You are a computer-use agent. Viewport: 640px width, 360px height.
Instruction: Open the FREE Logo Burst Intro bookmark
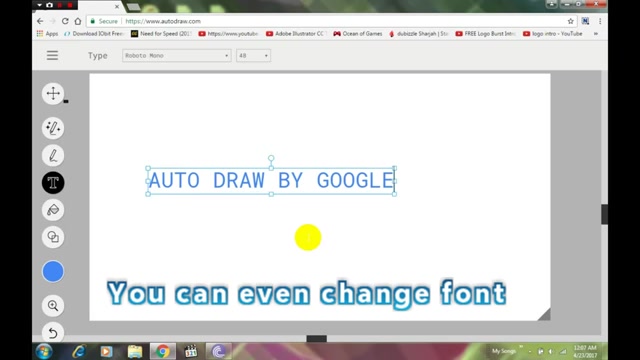coord(486,34)
